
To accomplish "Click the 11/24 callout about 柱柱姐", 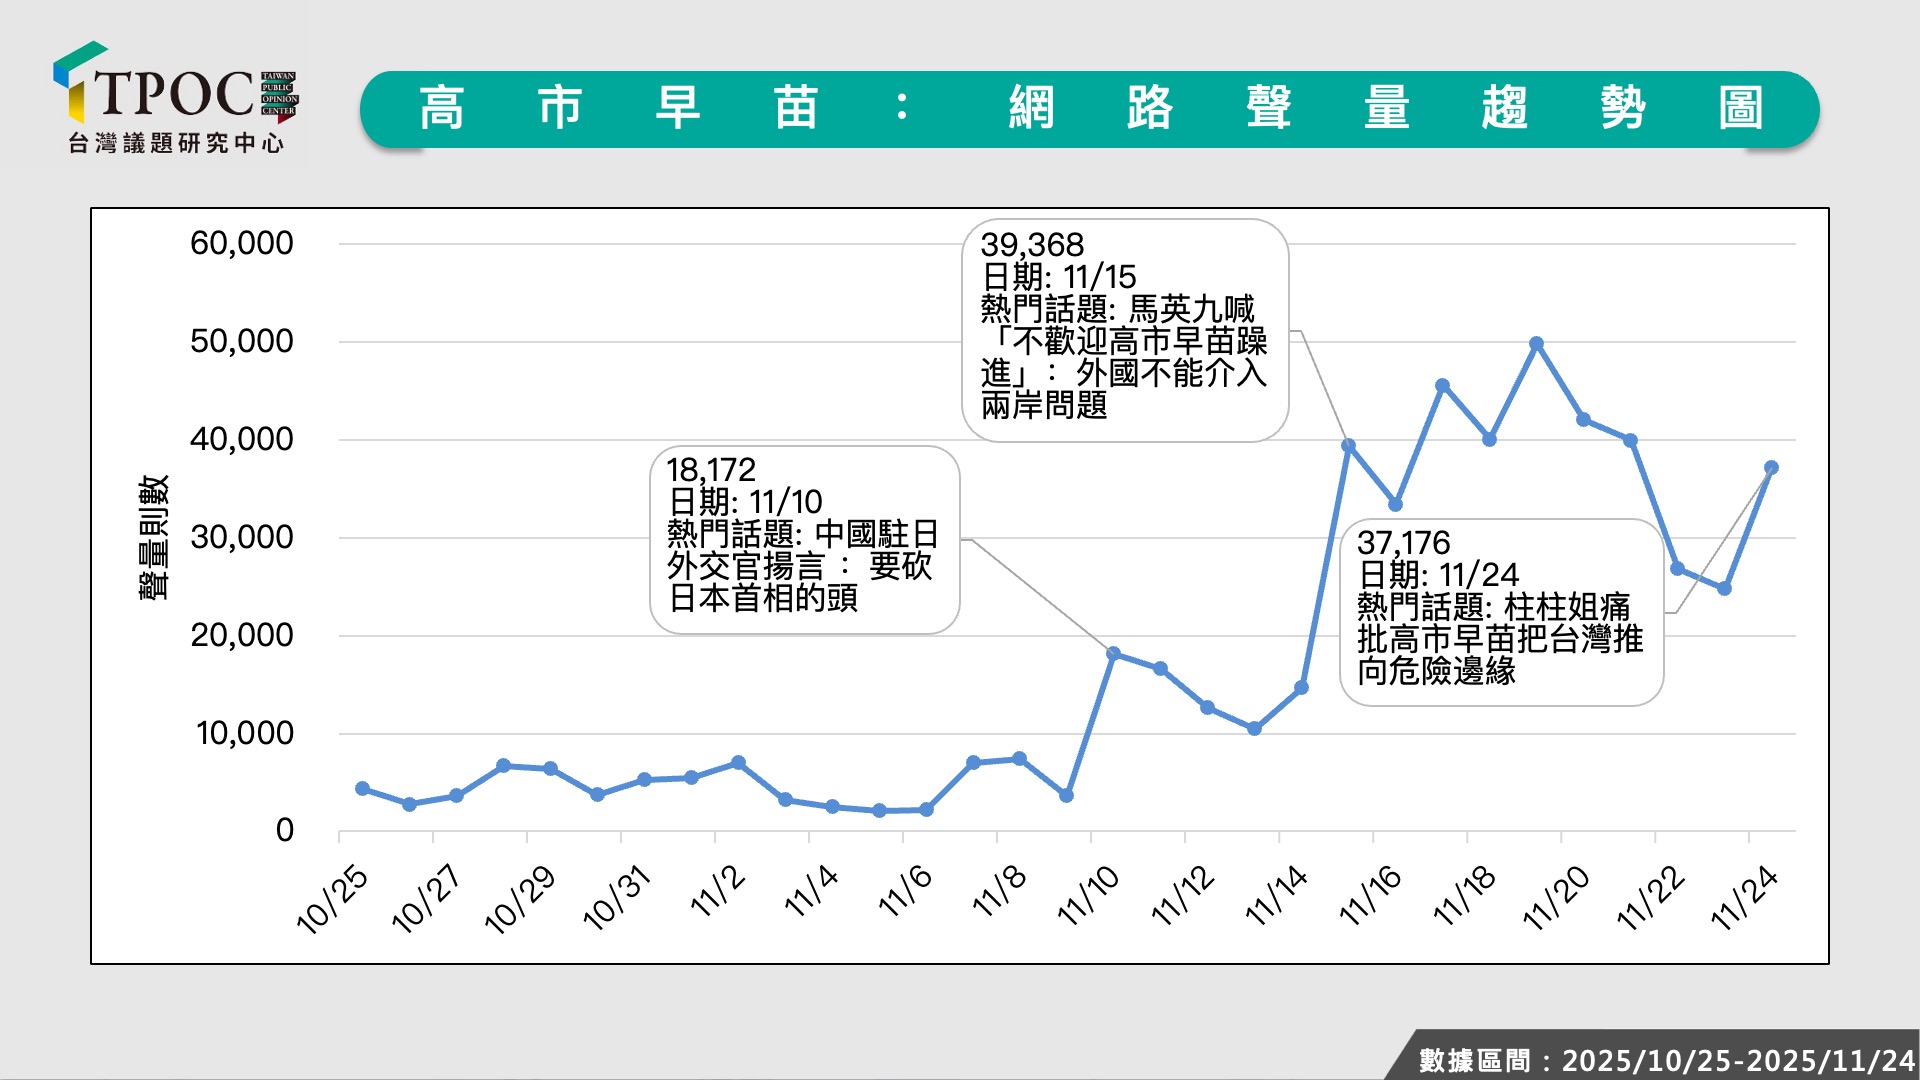I will click(x=1500, y=612).
